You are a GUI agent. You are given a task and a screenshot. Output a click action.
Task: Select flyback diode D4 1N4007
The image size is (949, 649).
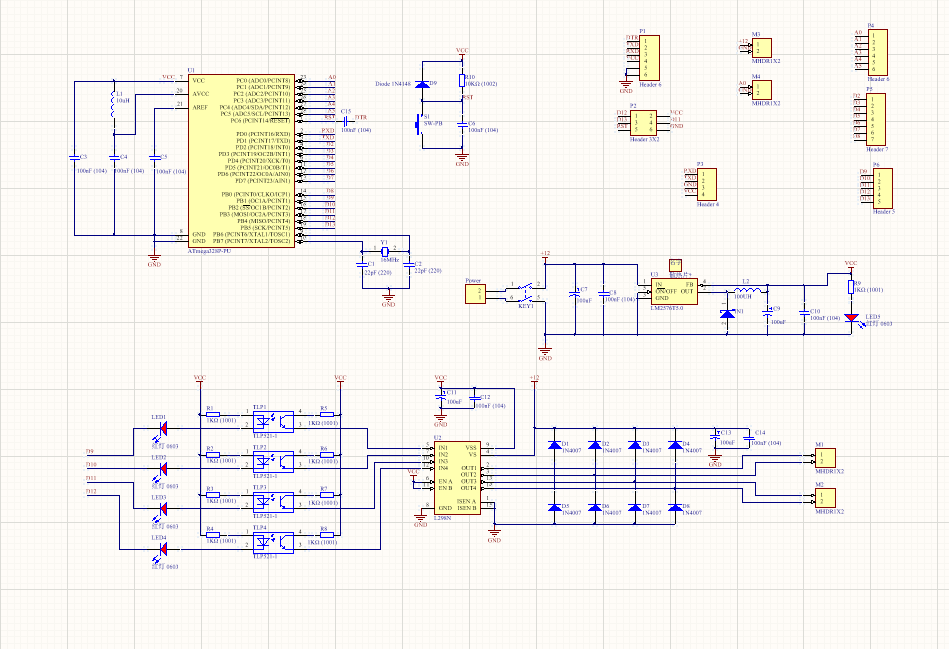click(x=675, y=445)
